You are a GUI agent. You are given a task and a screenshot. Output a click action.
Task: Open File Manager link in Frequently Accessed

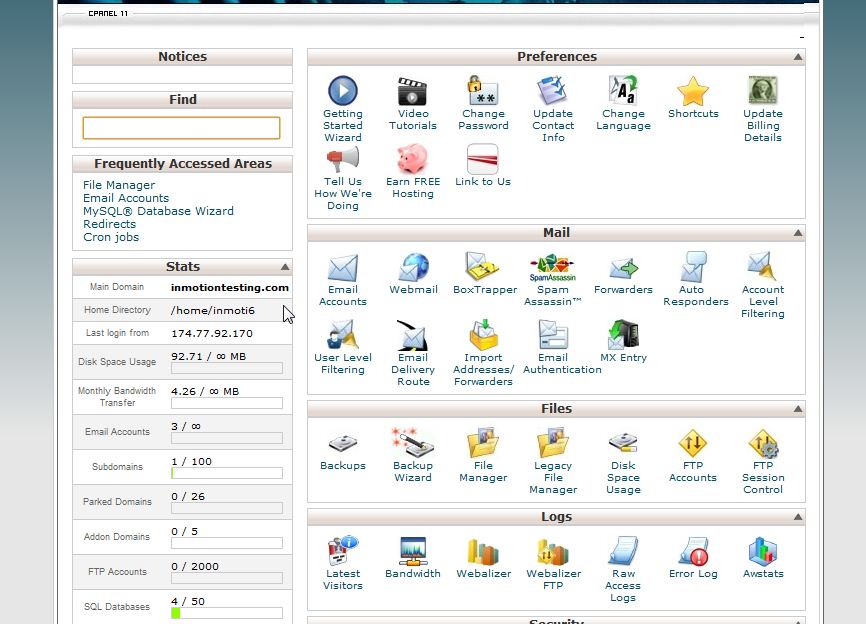coord(119,185)
